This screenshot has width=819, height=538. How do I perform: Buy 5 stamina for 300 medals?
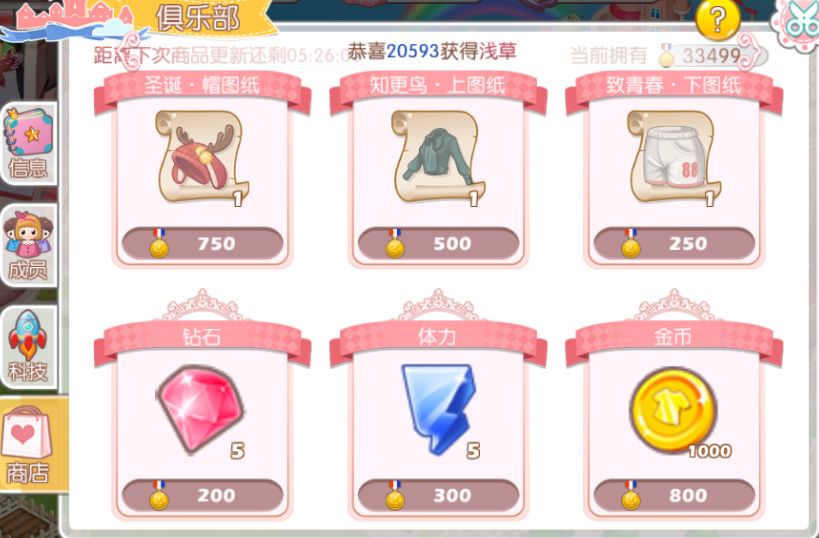point(438,495)
